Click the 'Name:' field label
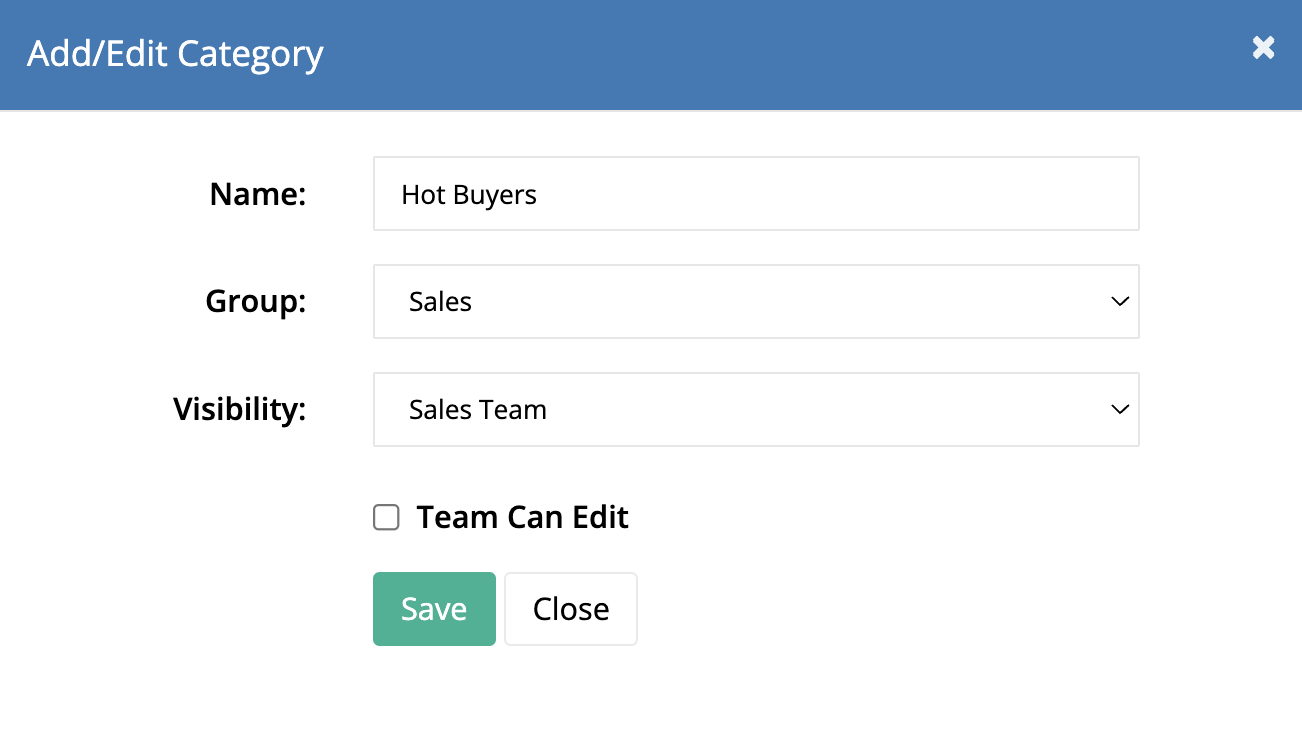 [x=257, y=194]
